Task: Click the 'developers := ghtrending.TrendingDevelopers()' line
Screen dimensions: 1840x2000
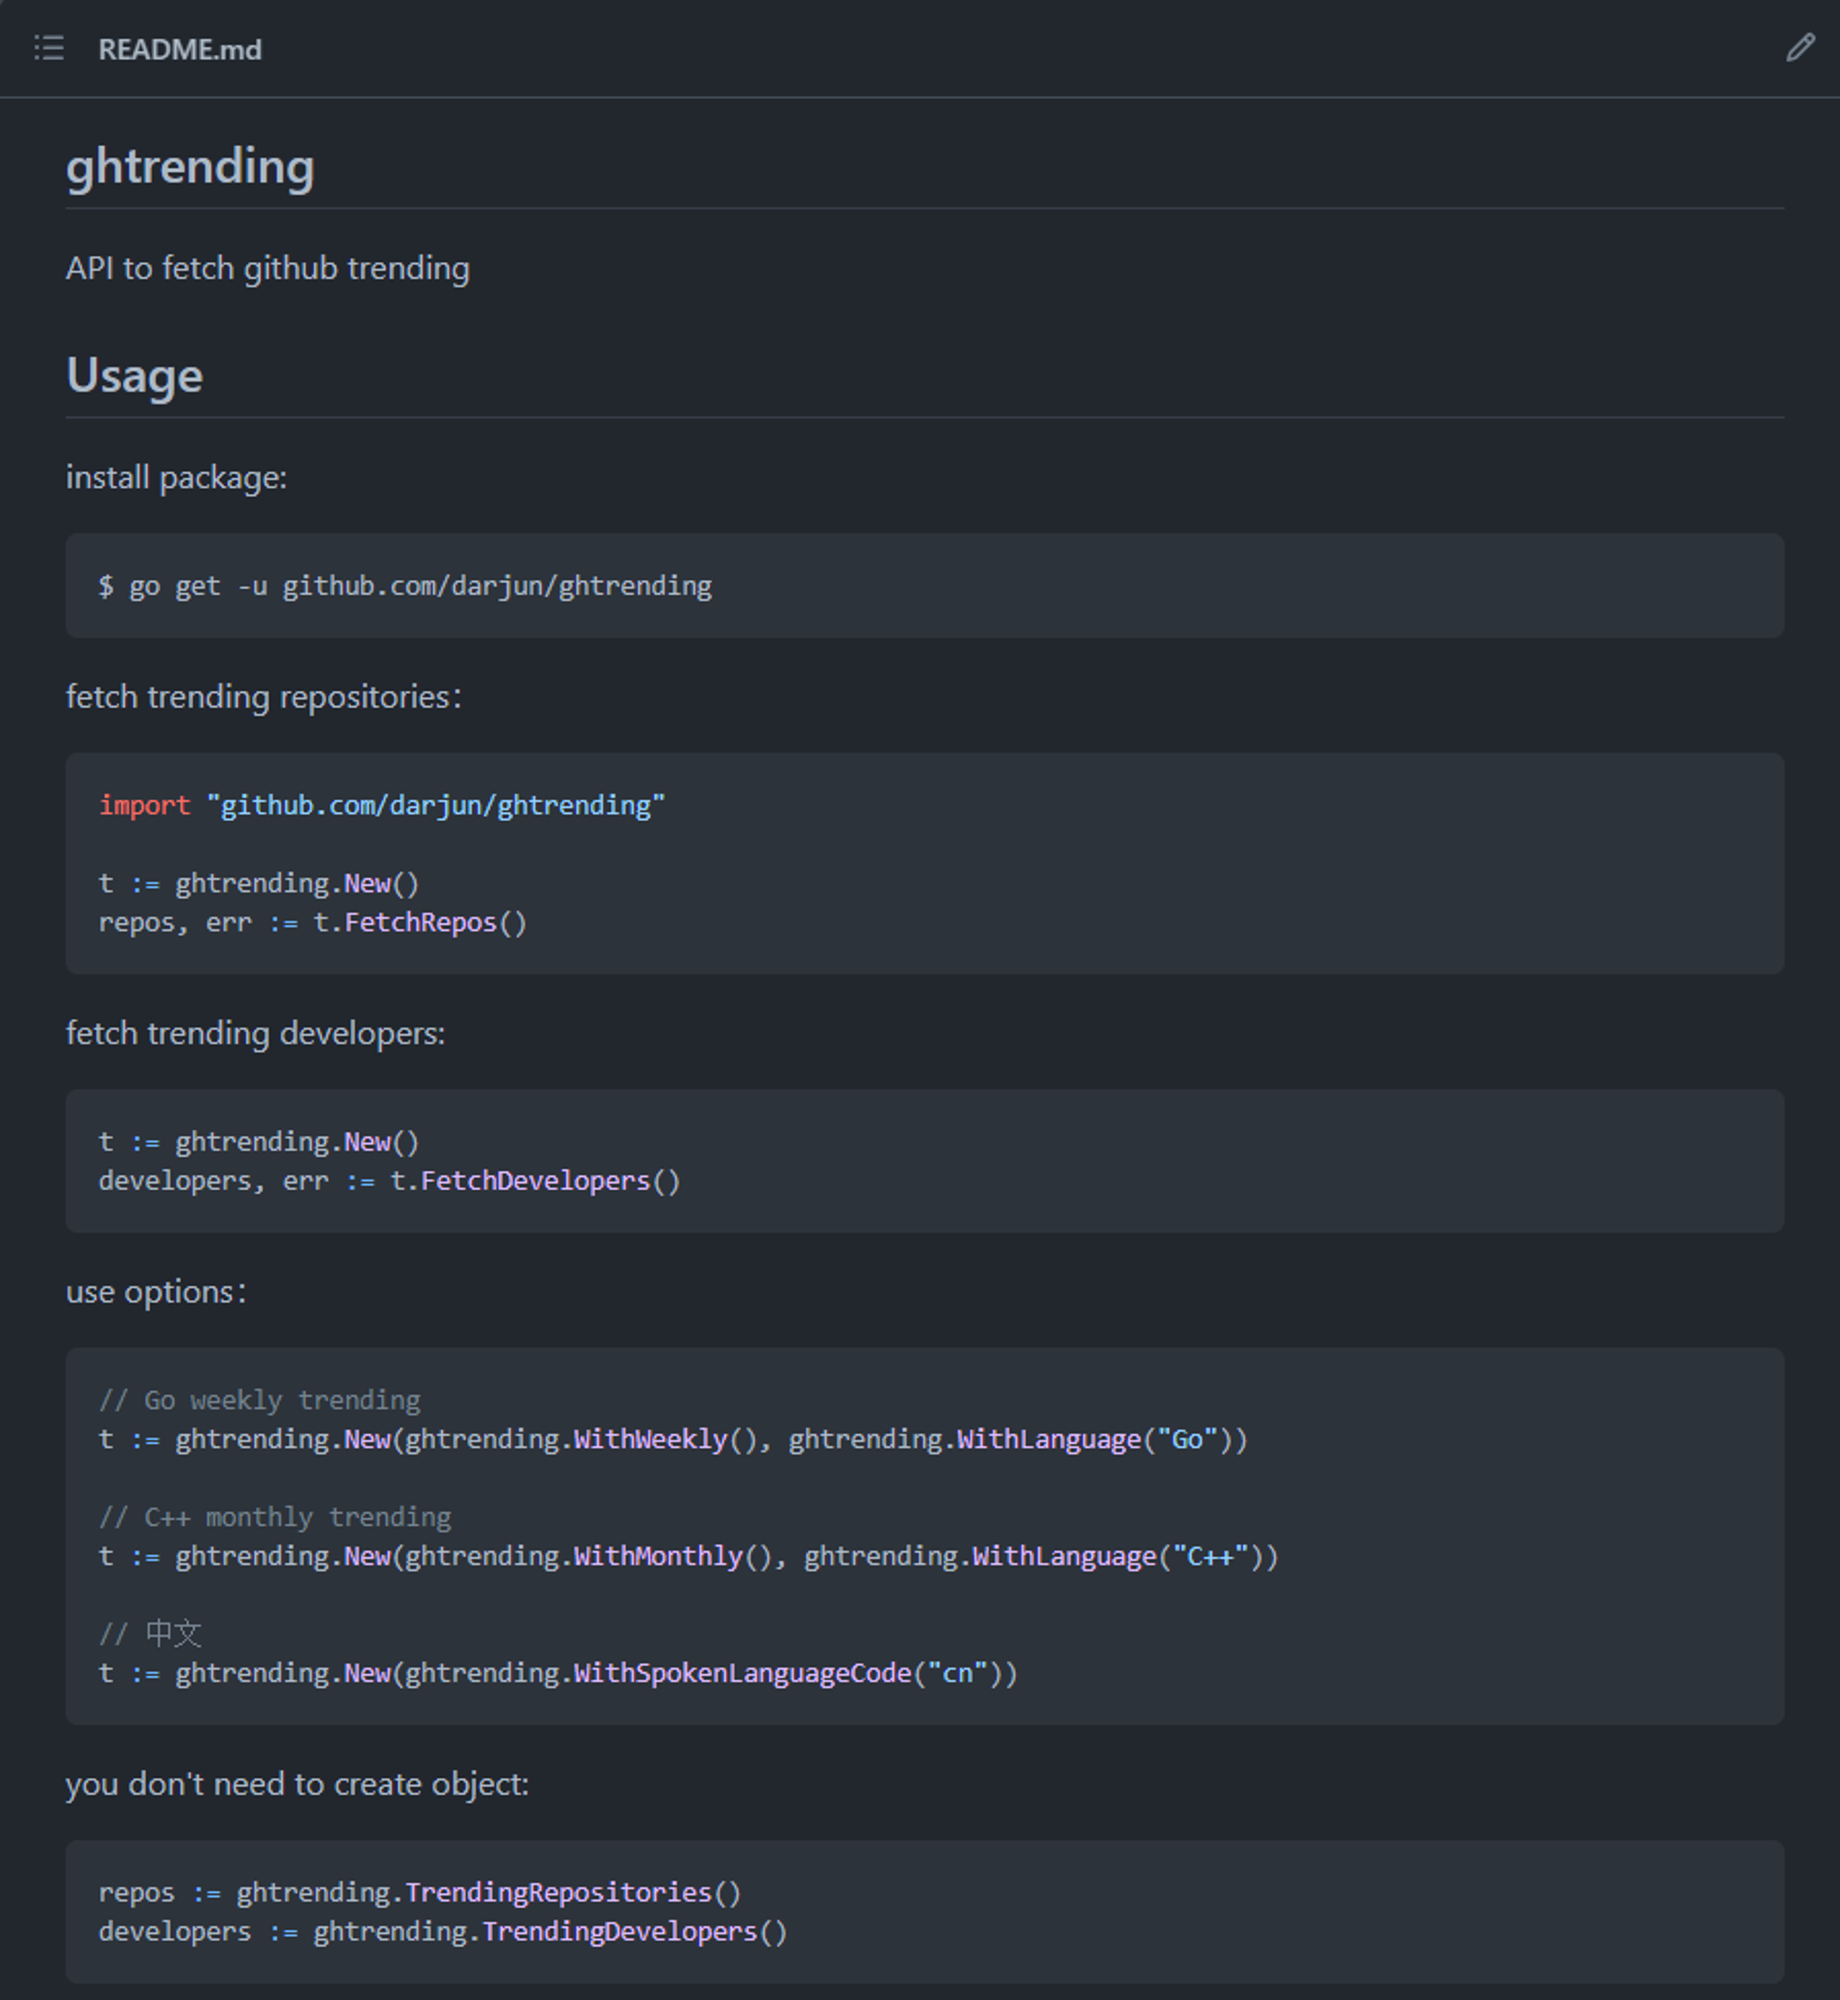Action: click(x=443, y=1931)
